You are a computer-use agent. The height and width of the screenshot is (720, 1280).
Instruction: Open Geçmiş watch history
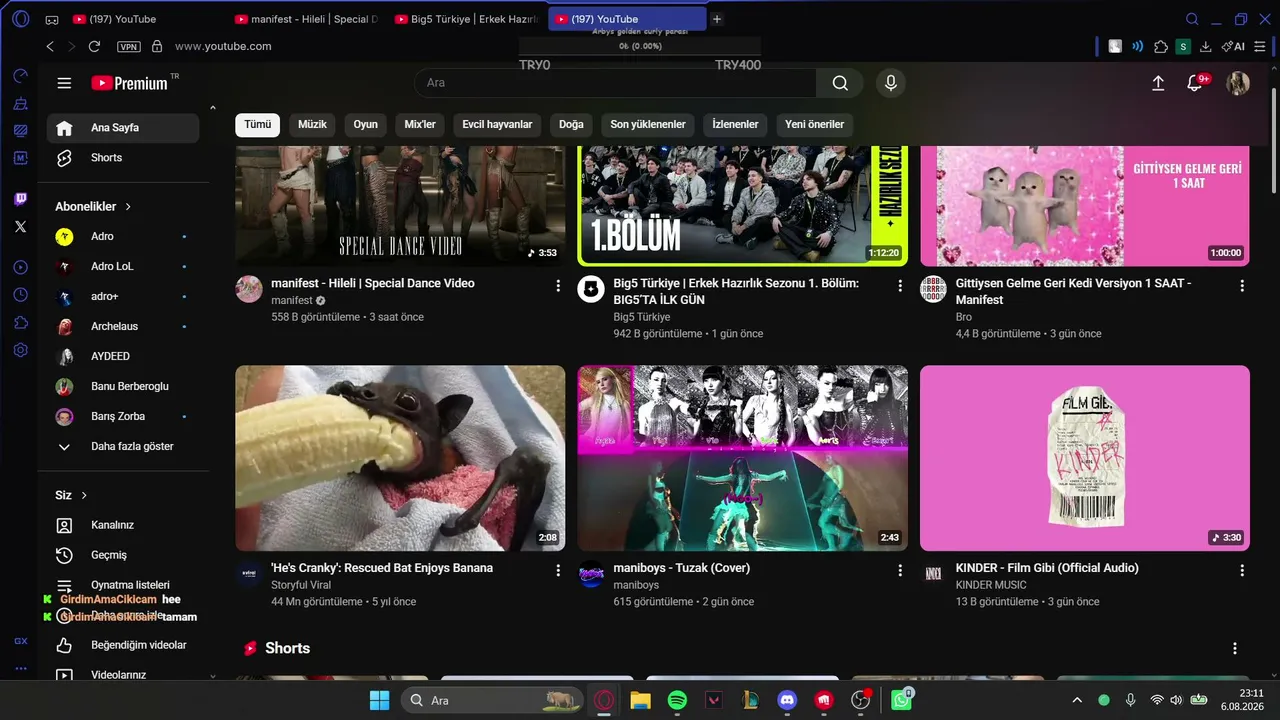pyautogui.click(x=123, y=555)
